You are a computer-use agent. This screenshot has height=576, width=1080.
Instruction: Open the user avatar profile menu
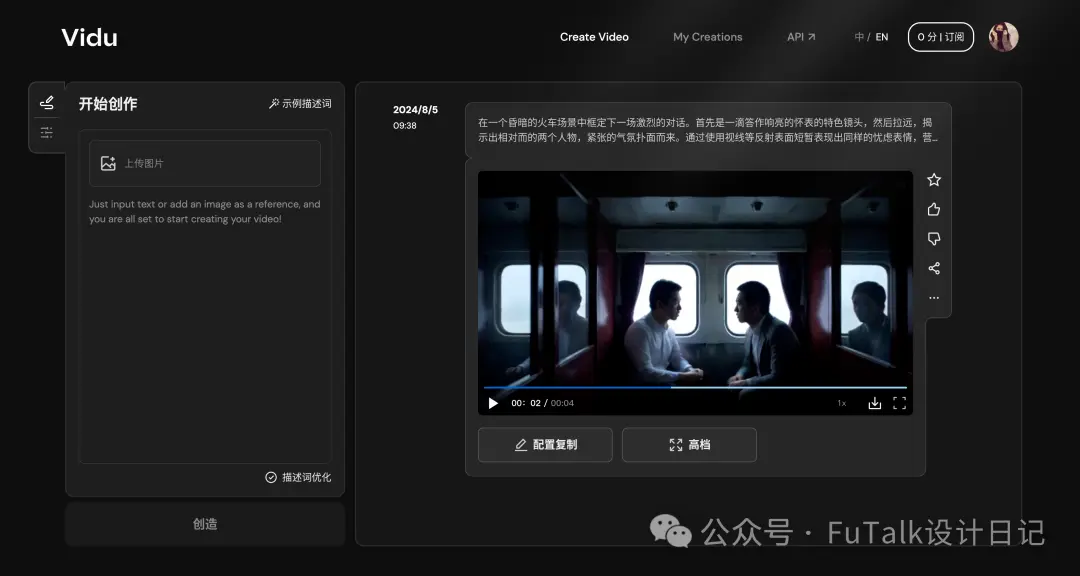[1004, 37]
